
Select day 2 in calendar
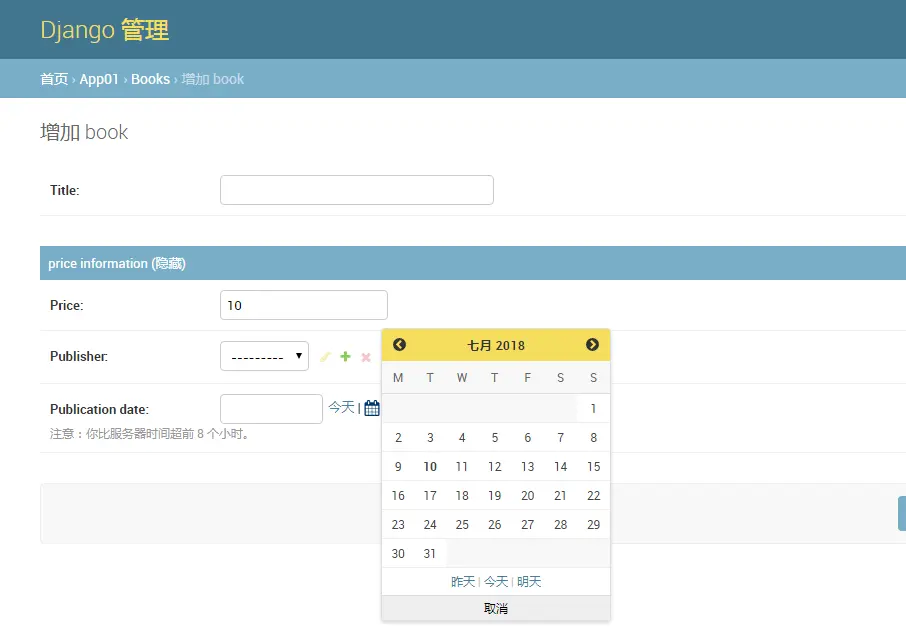click(x=398, y=437)
